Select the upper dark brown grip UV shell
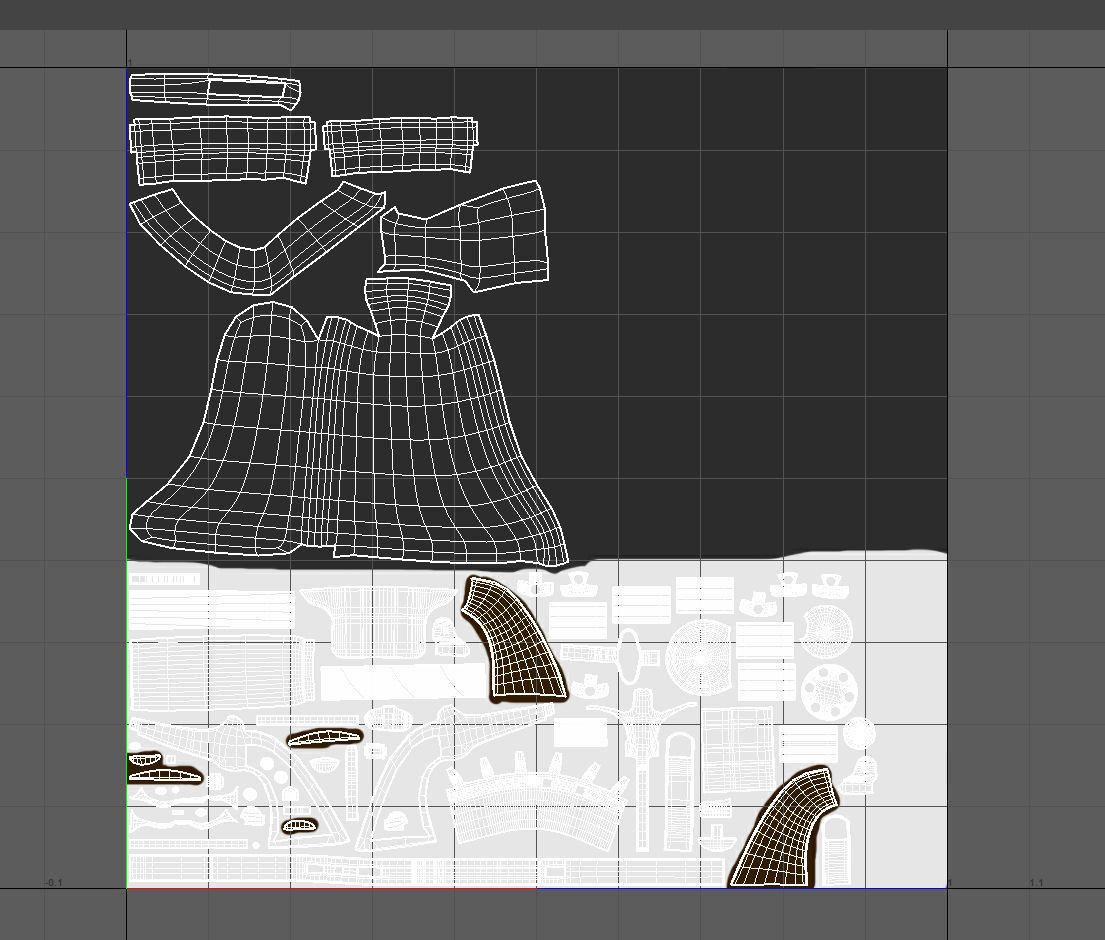 point(513,639)
